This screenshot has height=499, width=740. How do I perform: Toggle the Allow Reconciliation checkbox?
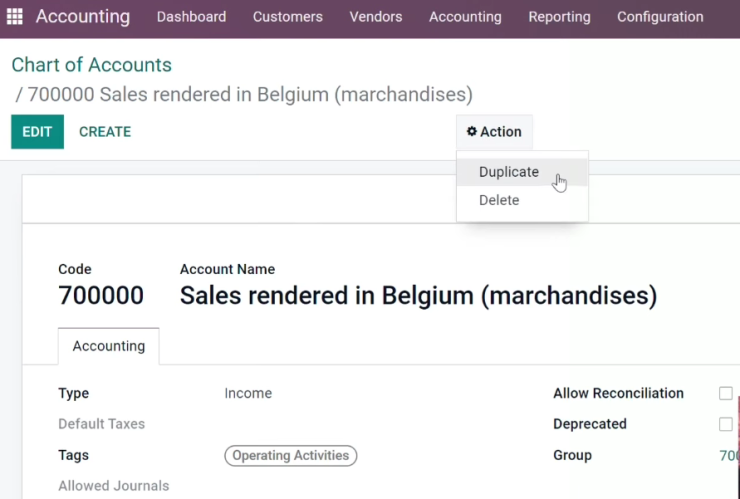726,393
